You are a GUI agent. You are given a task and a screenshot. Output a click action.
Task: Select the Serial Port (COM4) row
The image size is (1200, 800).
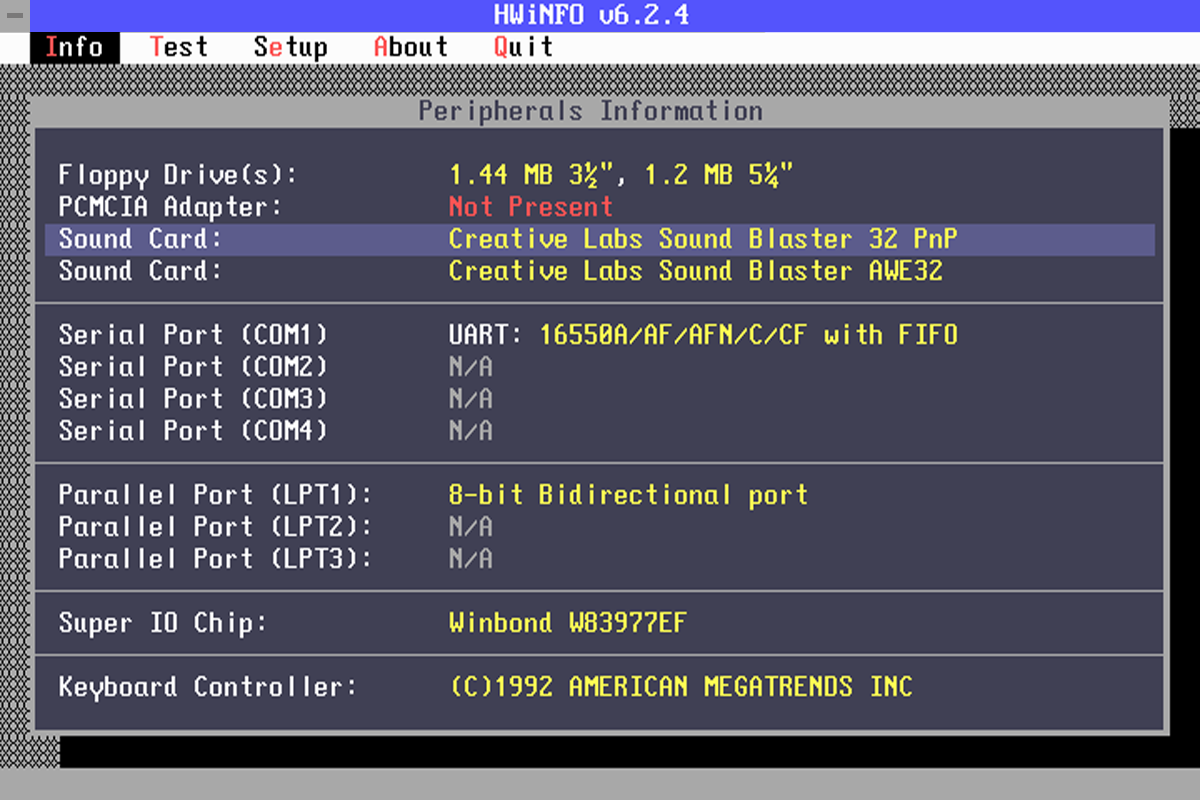click(600, 431)
